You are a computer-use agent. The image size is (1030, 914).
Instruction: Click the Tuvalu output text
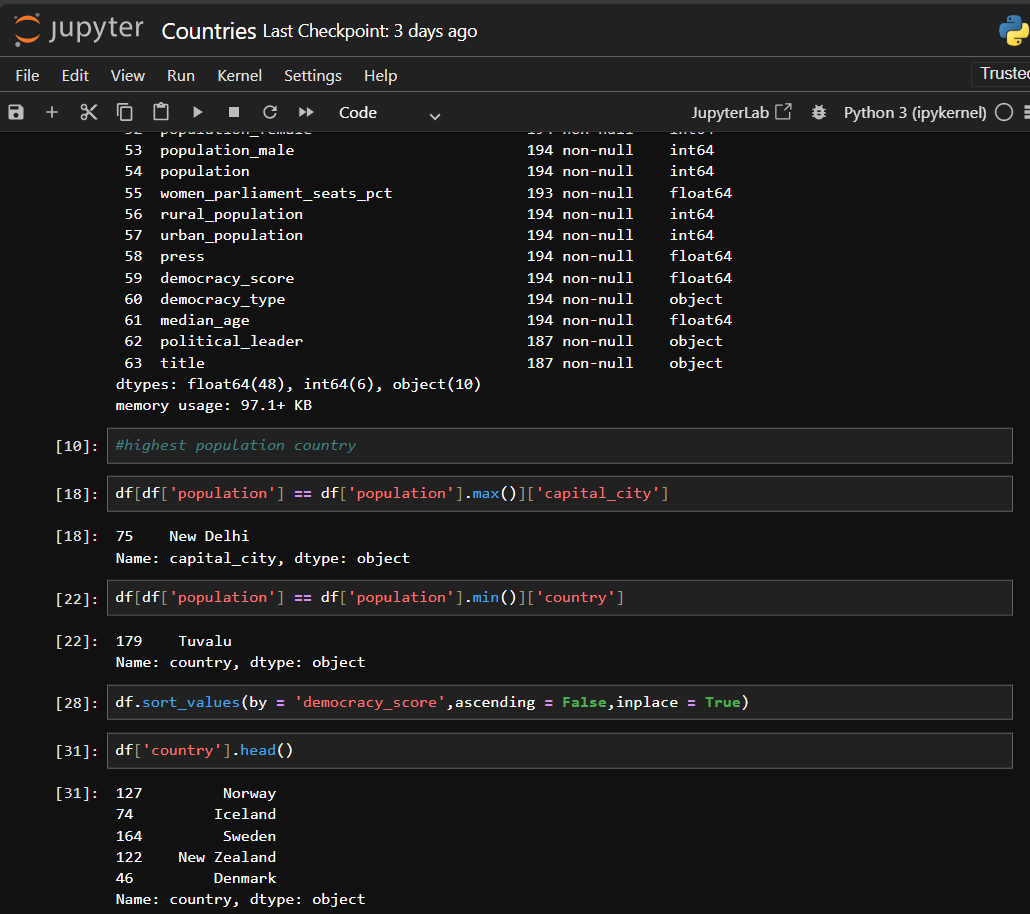coord(205,641)
